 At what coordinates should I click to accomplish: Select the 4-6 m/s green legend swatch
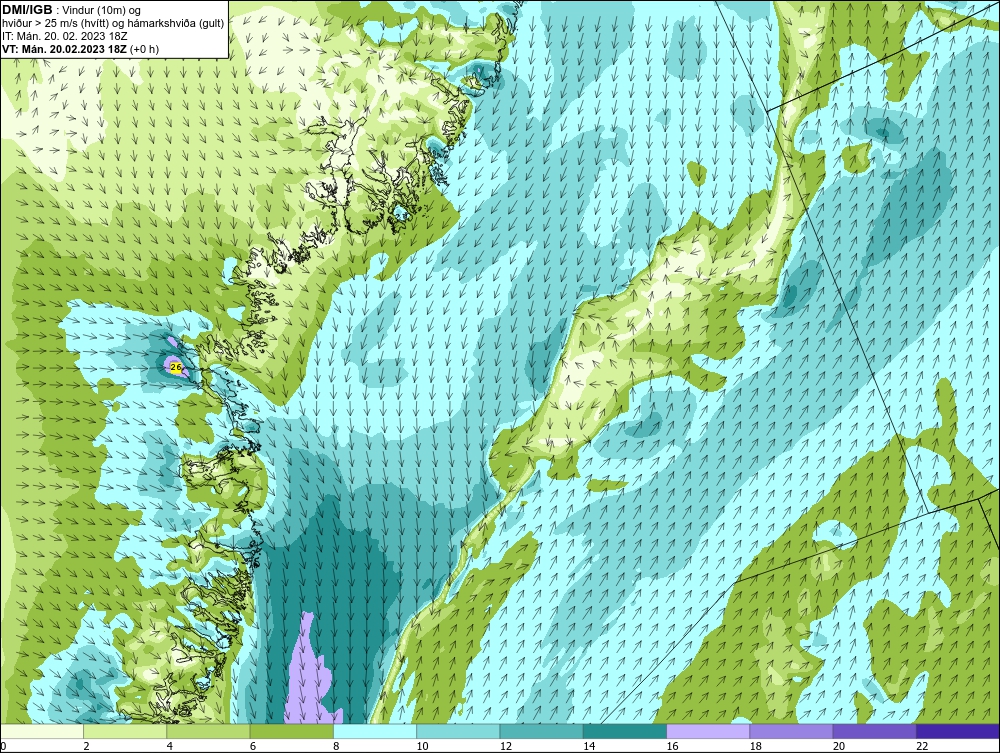209,731
